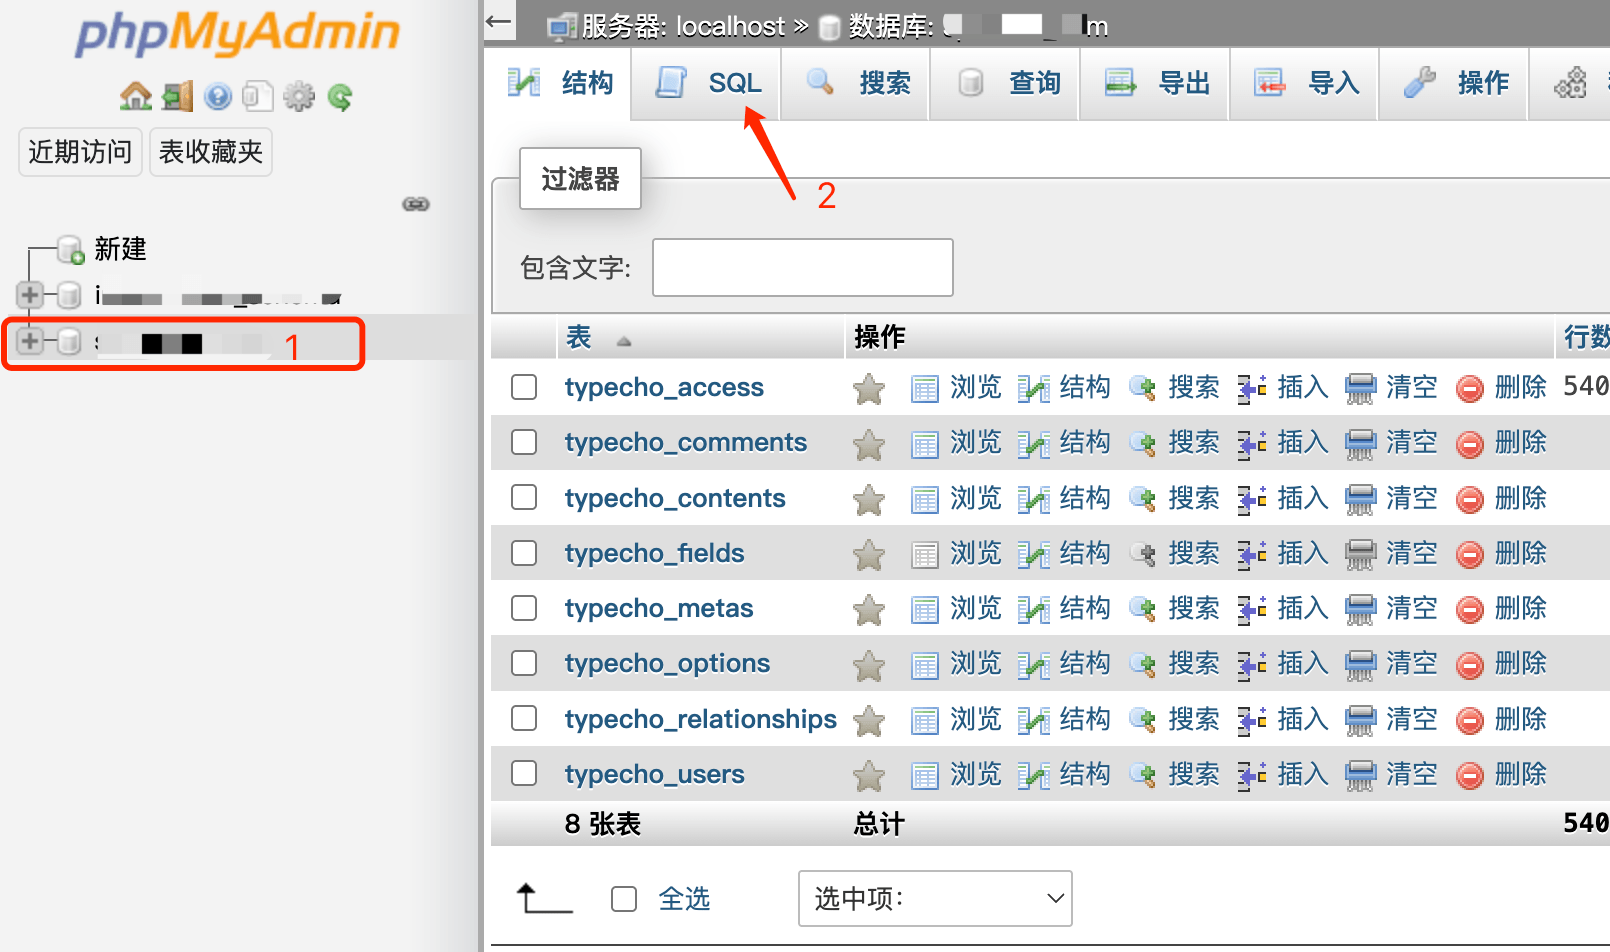Viewport: 1610px width, 952px height.
Task: Check the typecho_options checkbox
Action: click(524, 663)
